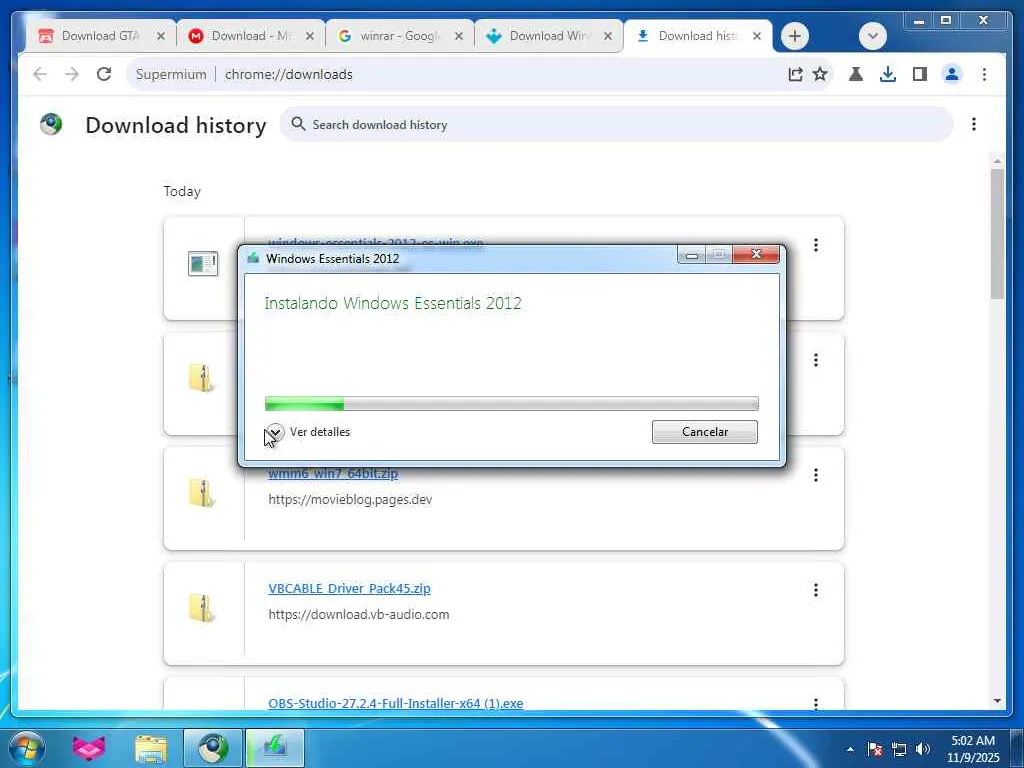Image resolution: width=1024 pixels, height=768 pixels.
Task: Go forward in browser history
Action: click(x=72, y=74)
